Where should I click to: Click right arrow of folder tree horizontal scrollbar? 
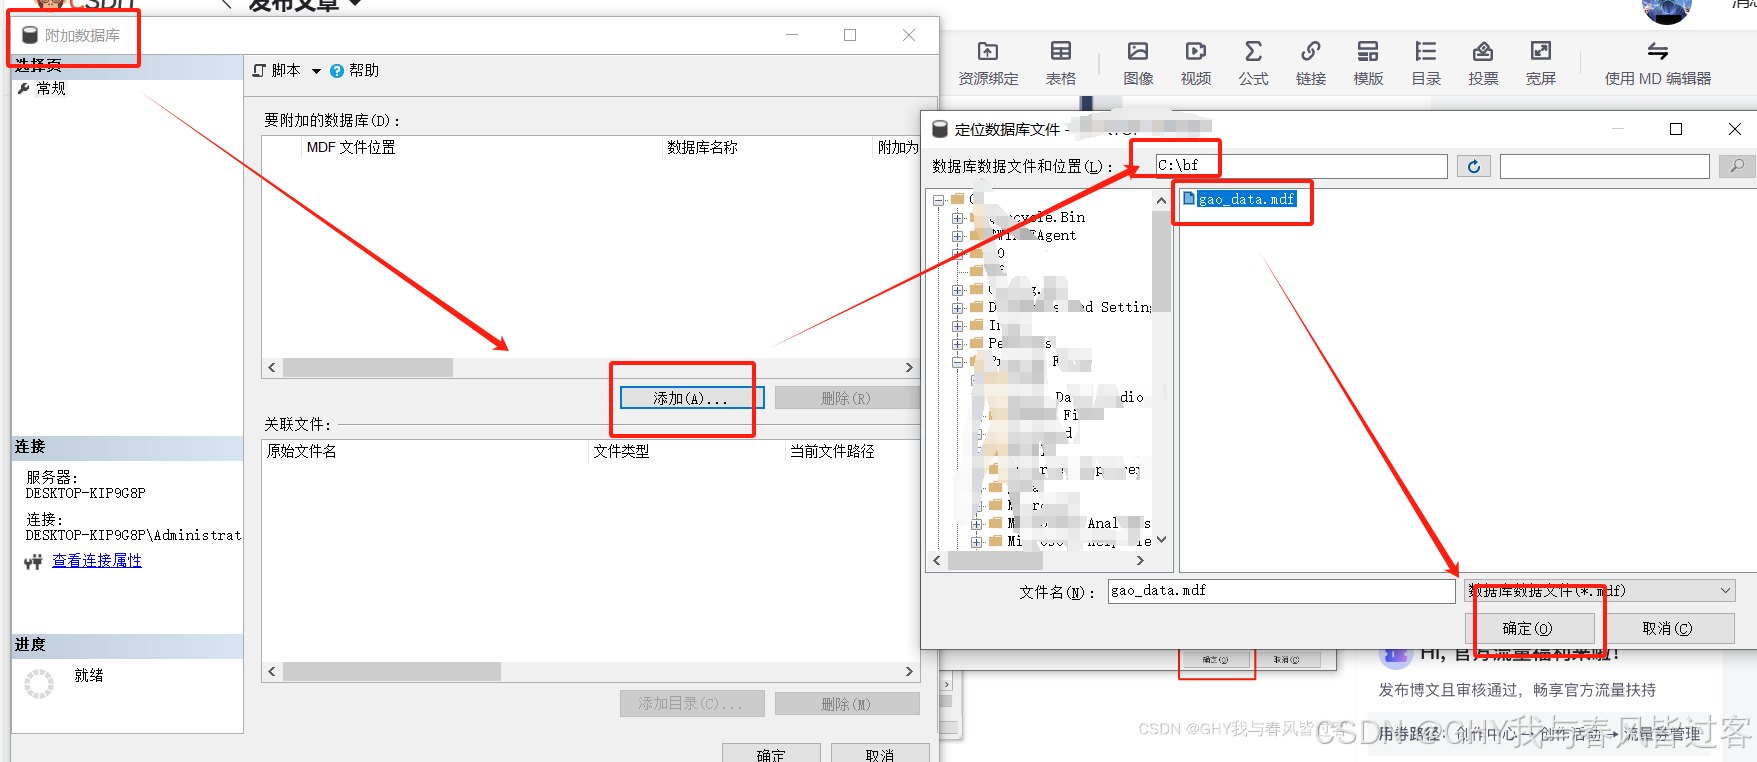click(1140, 561)
